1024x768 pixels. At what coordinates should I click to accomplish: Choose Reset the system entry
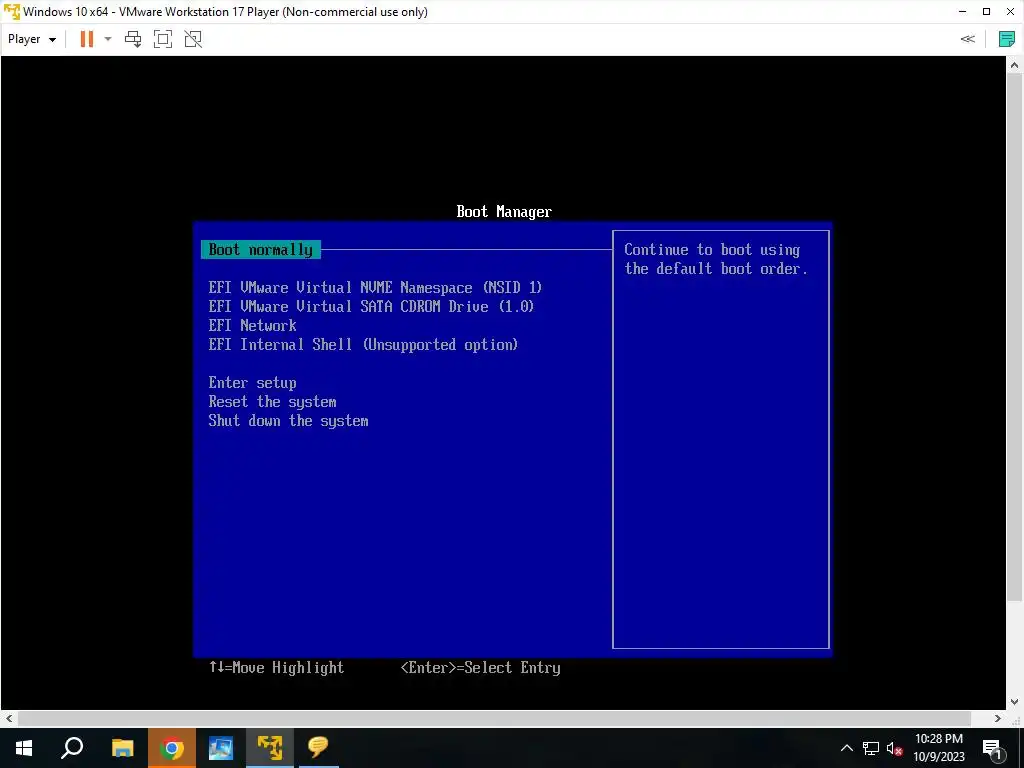(272, 402)
